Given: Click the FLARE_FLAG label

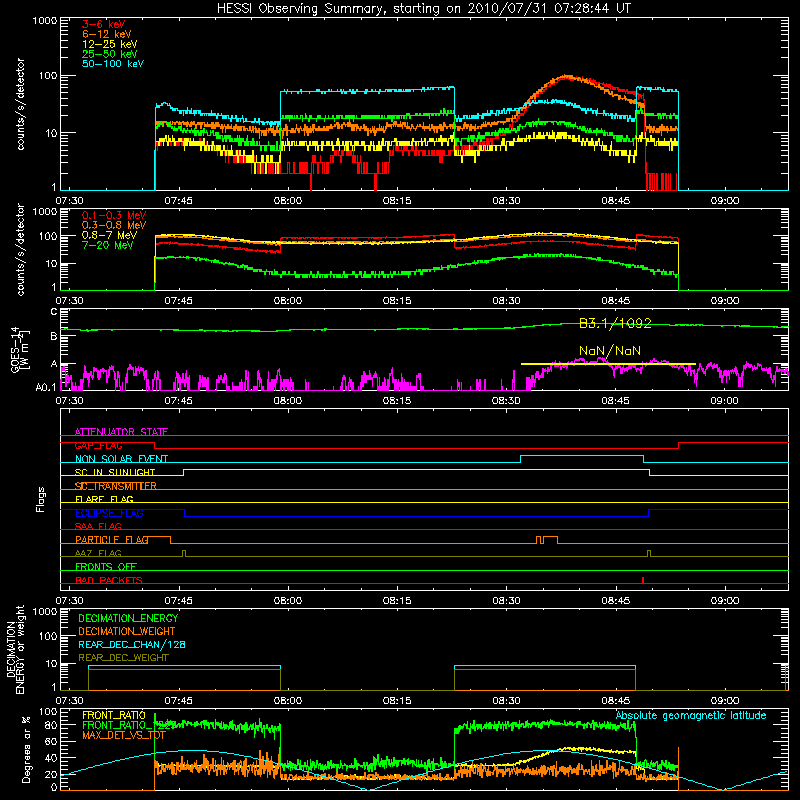Looking at the screenshot, I should tap(104, 499).
